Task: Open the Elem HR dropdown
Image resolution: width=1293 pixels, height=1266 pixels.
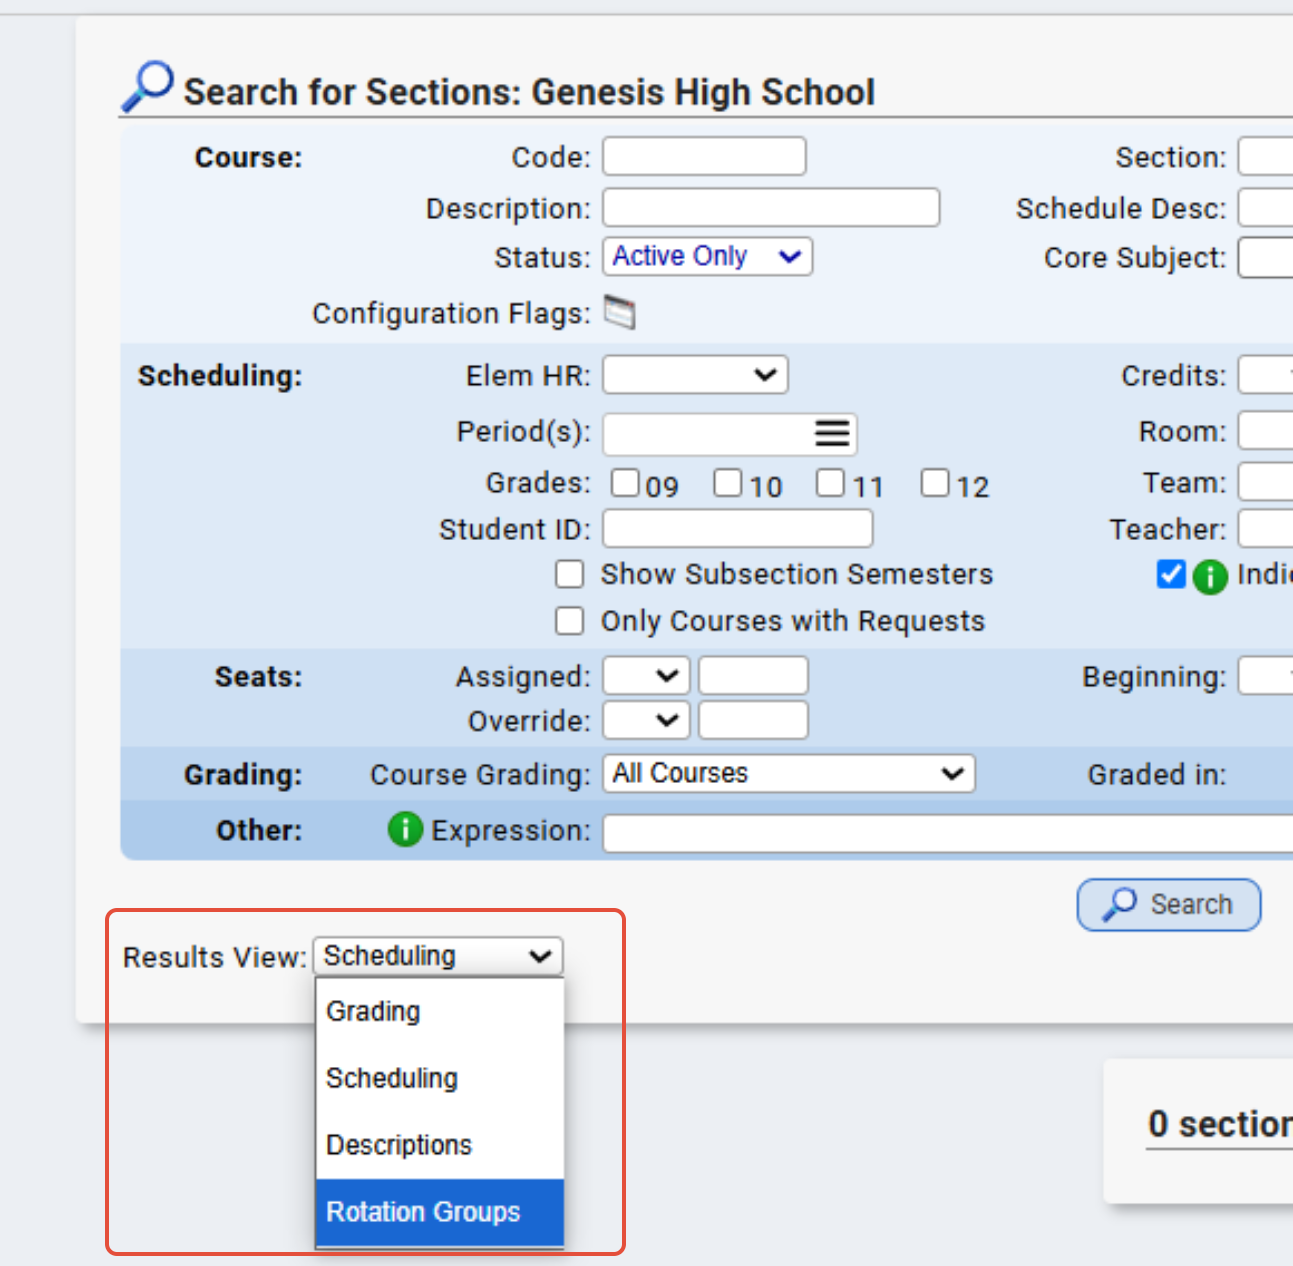Action: [x=695, y=375]
